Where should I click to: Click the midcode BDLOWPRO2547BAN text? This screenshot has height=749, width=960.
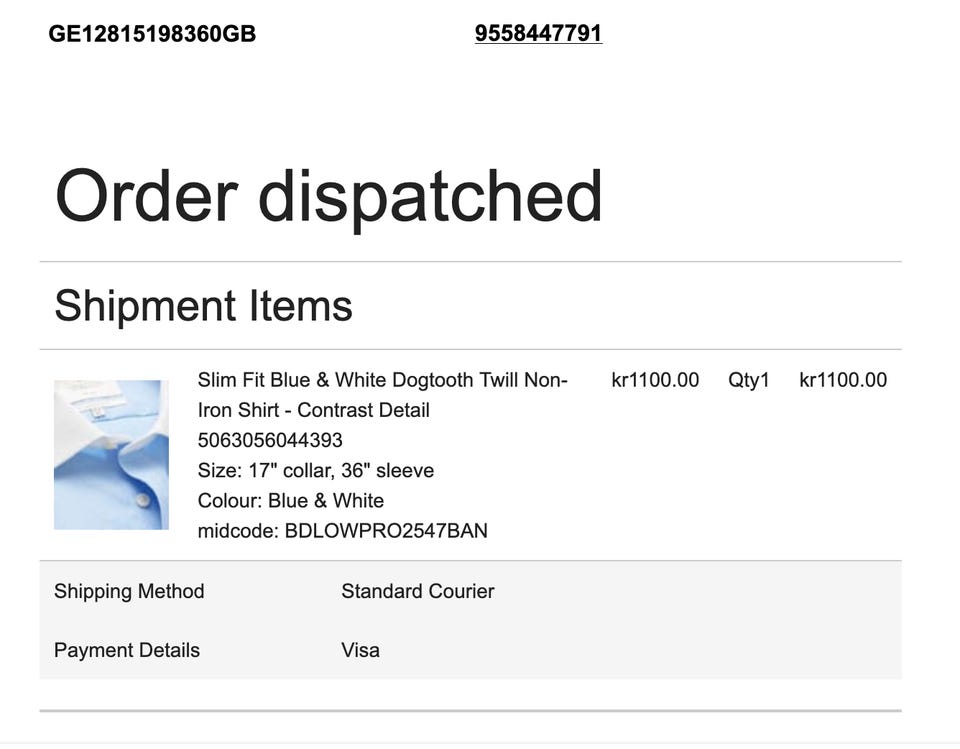click(343, 530)
